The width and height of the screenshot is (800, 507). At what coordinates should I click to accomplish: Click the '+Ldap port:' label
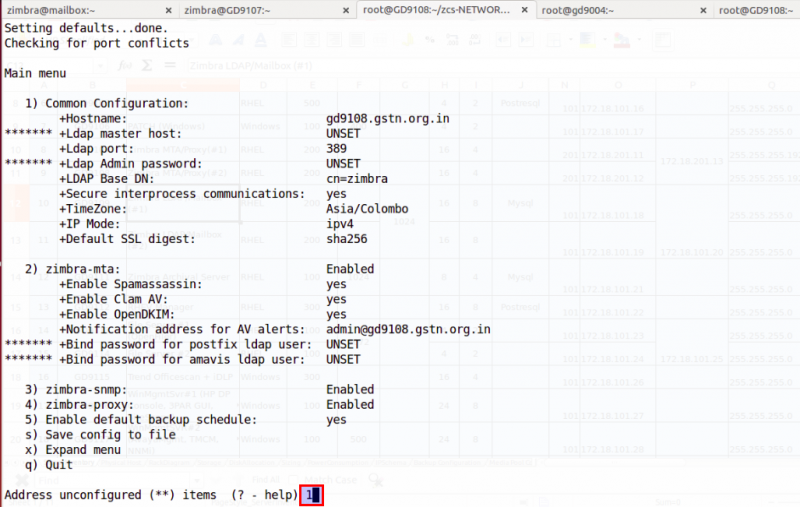click(96, 149)
